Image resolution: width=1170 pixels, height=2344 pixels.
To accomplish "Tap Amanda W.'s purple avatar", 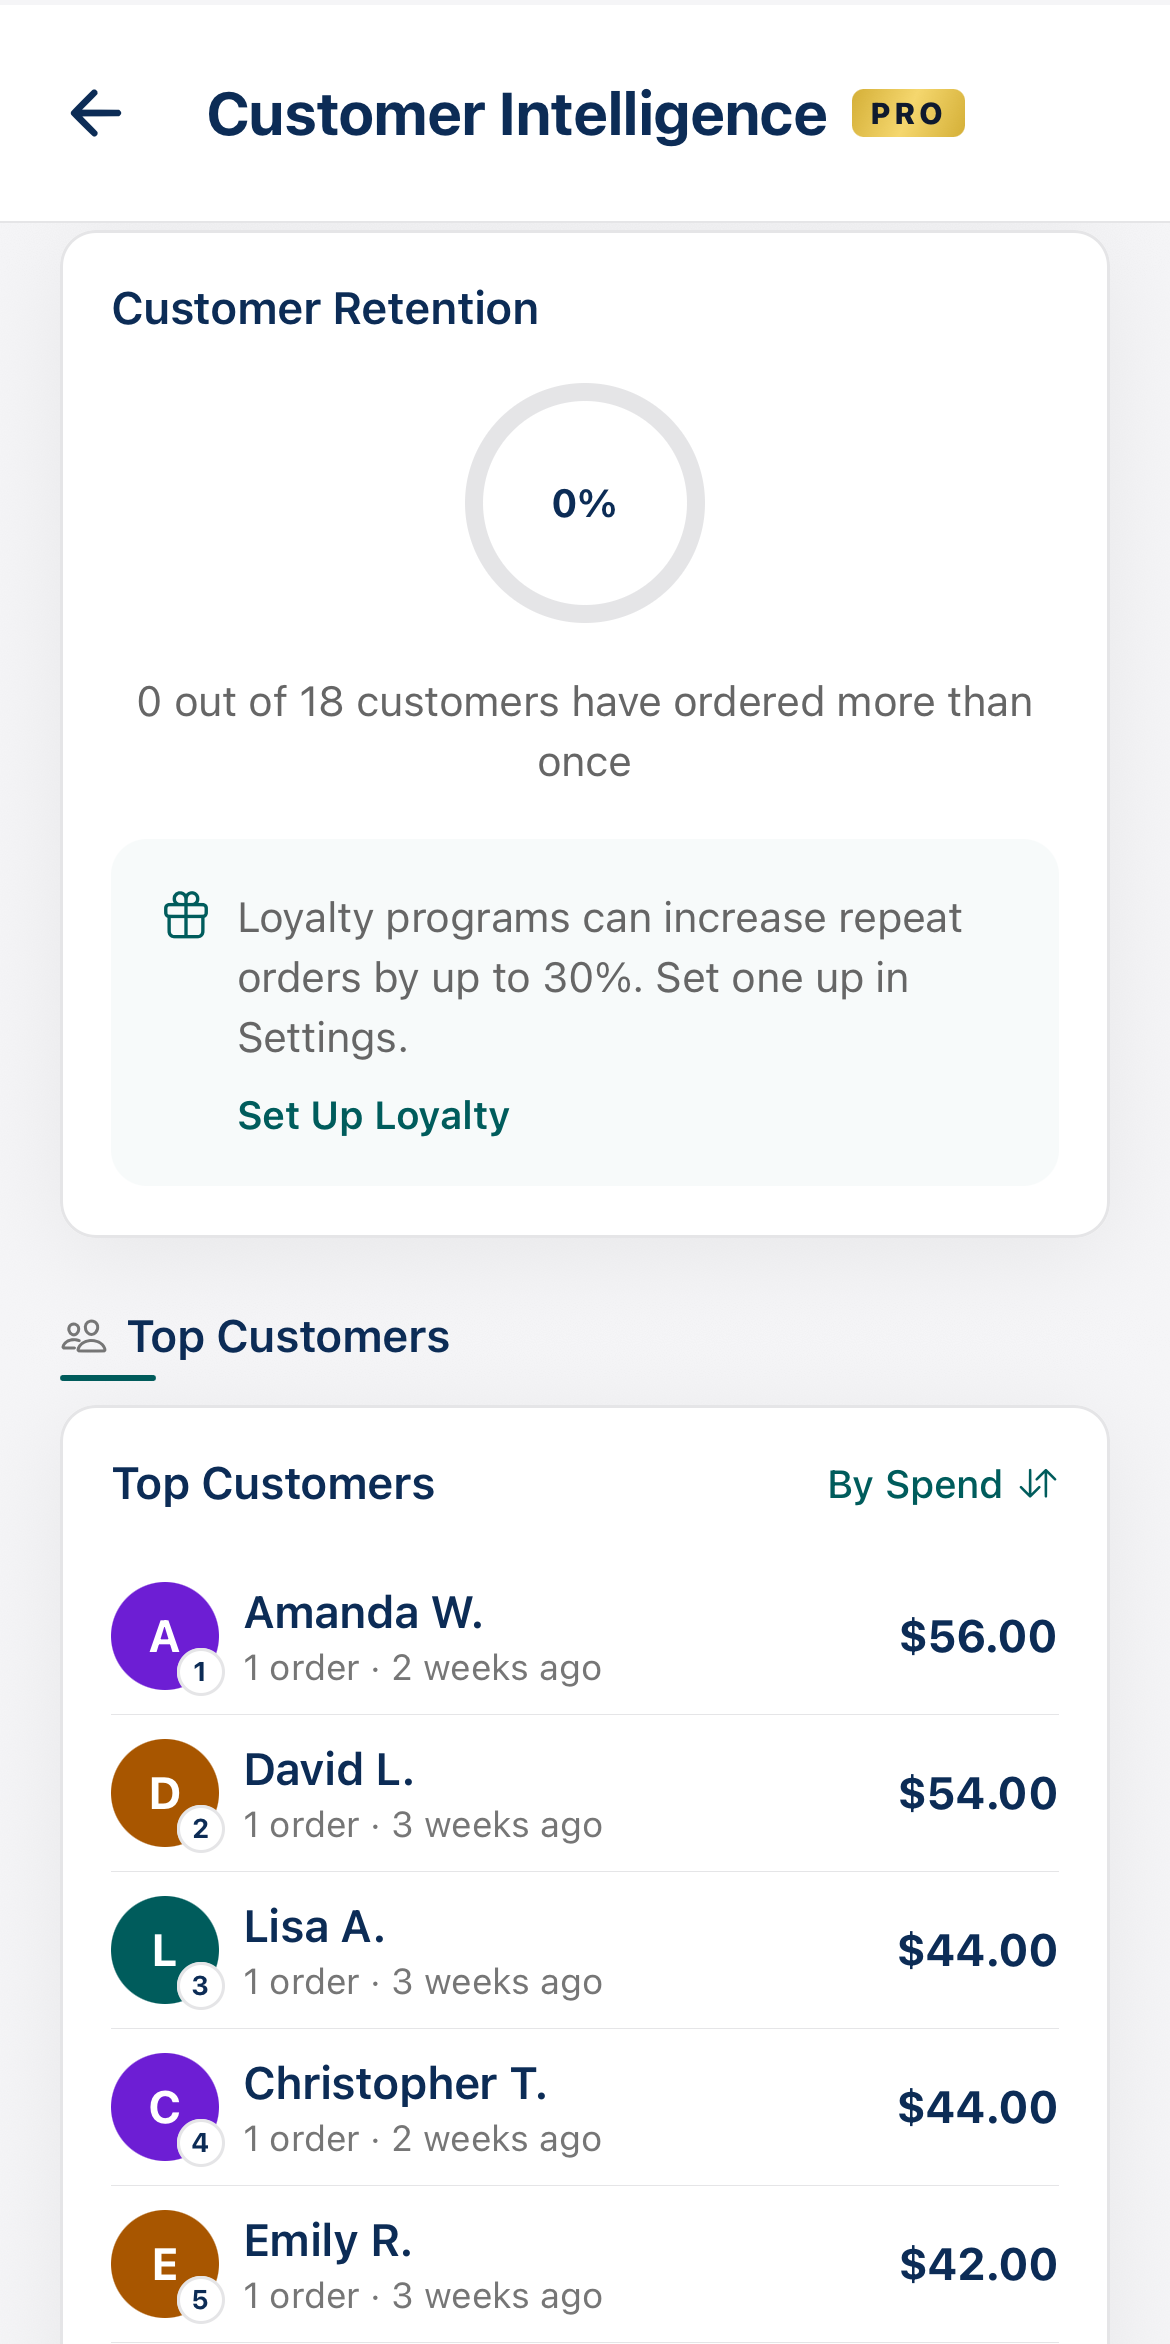I will point(165,1636).
